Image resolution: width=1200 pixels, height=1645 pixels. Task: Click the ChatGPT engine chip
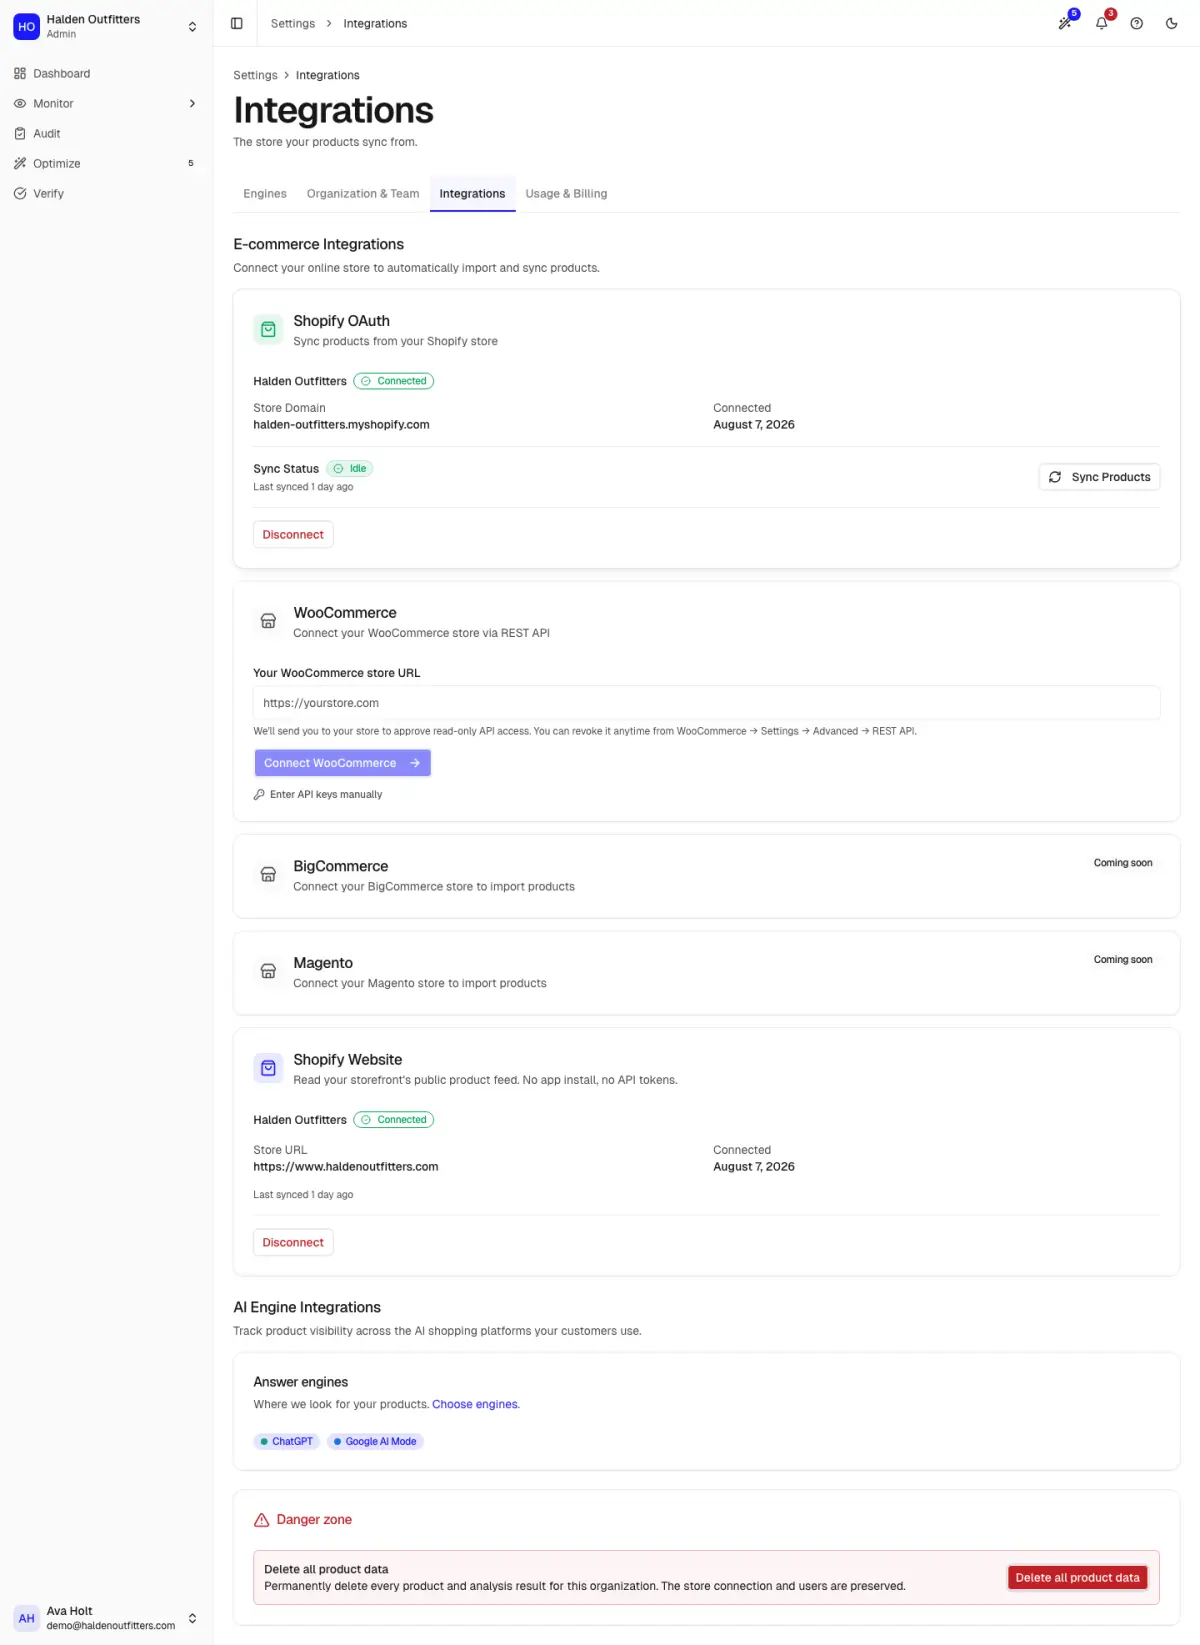(x=286, y=1442)
